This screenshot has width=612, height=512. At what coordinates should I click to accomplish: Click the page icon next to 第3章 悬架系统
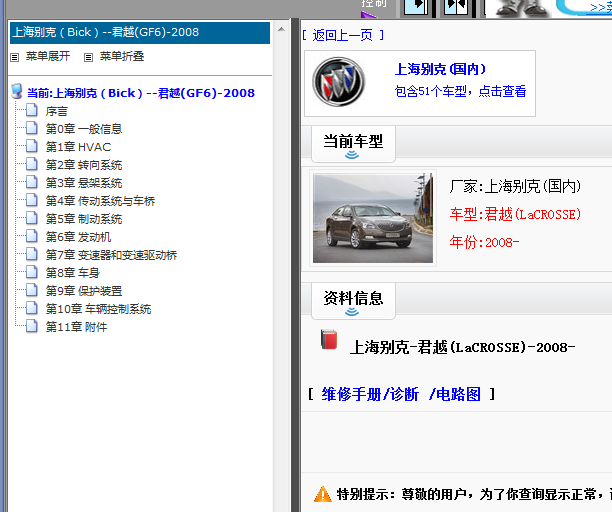(x=32, y=182)
